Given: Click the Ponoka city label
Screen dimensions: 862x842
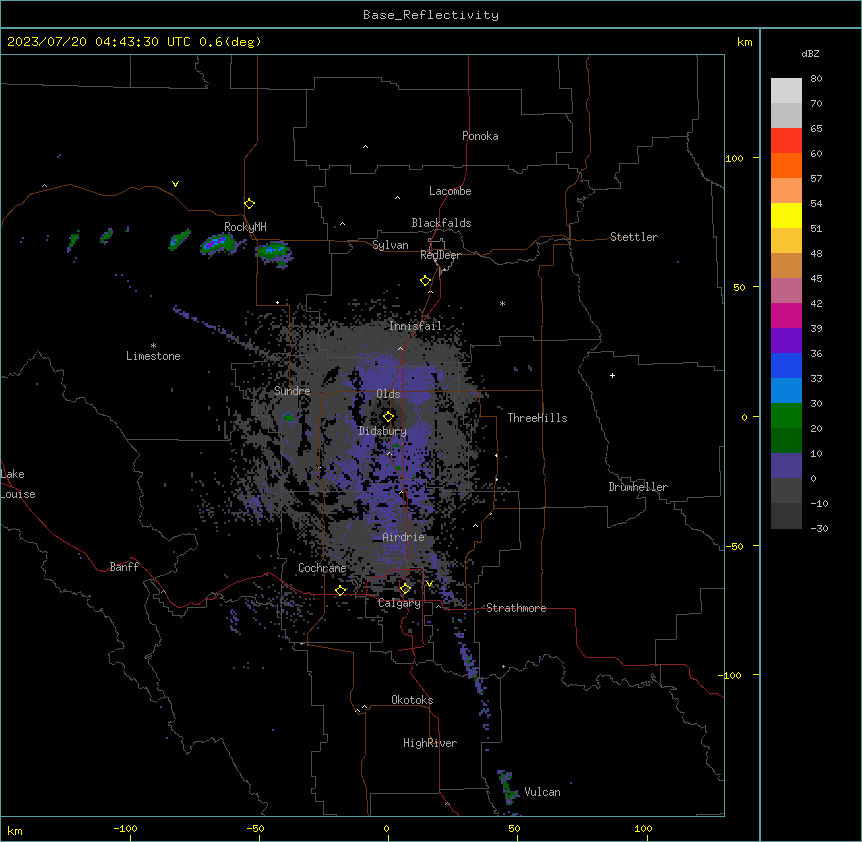Looking at the screenshot, I should click(x=480, y=136).
